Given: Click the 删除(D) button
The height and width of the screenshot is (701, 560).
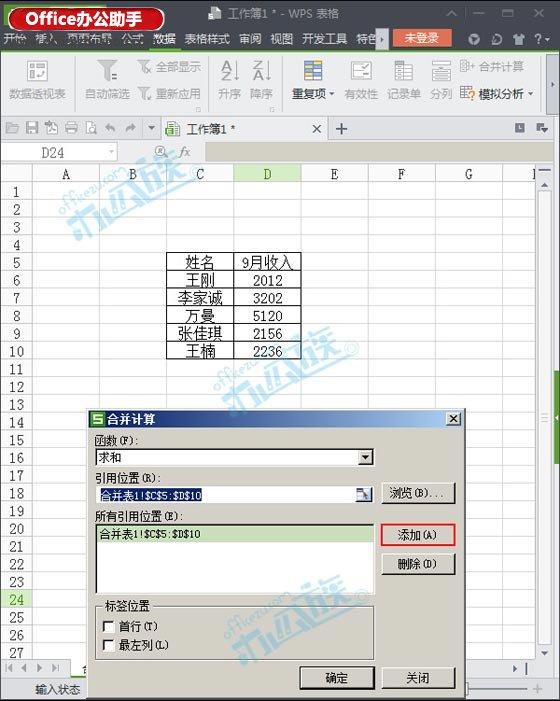Looking at the screenshot, I should (418, 564).
